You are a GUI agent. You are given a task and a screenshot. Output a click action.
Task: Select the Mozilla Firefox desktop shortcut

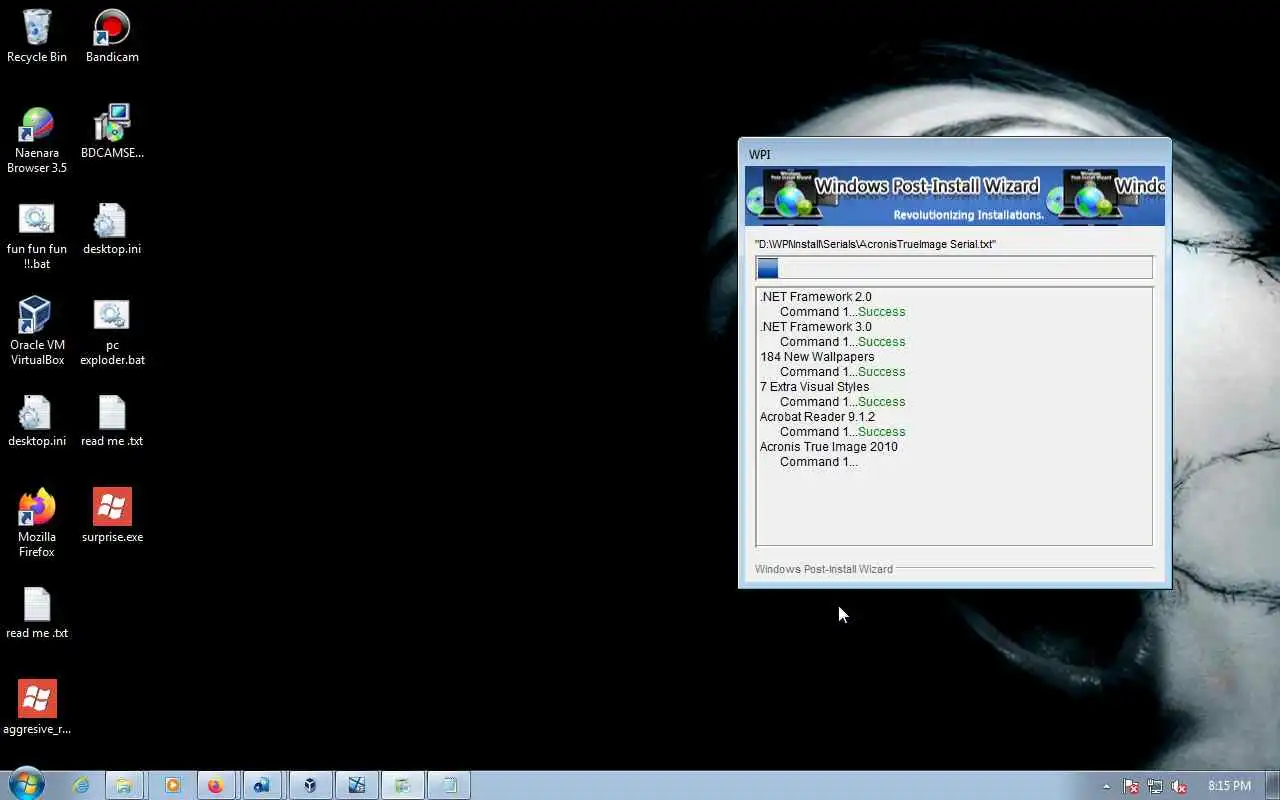(37, 523)
